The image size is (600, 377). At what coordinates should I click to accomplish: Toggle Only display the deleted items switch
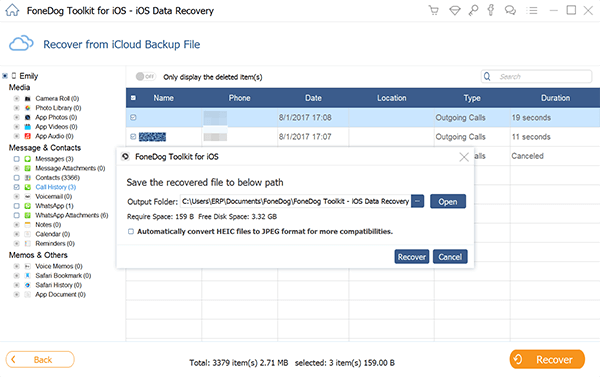point(145,77)
